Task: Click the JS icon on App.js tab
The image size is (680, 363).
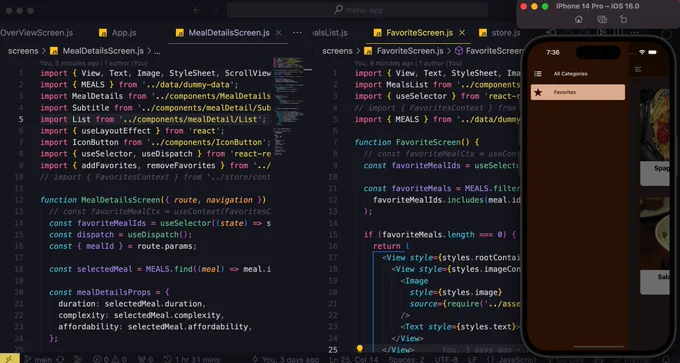Action: point(103,33)
